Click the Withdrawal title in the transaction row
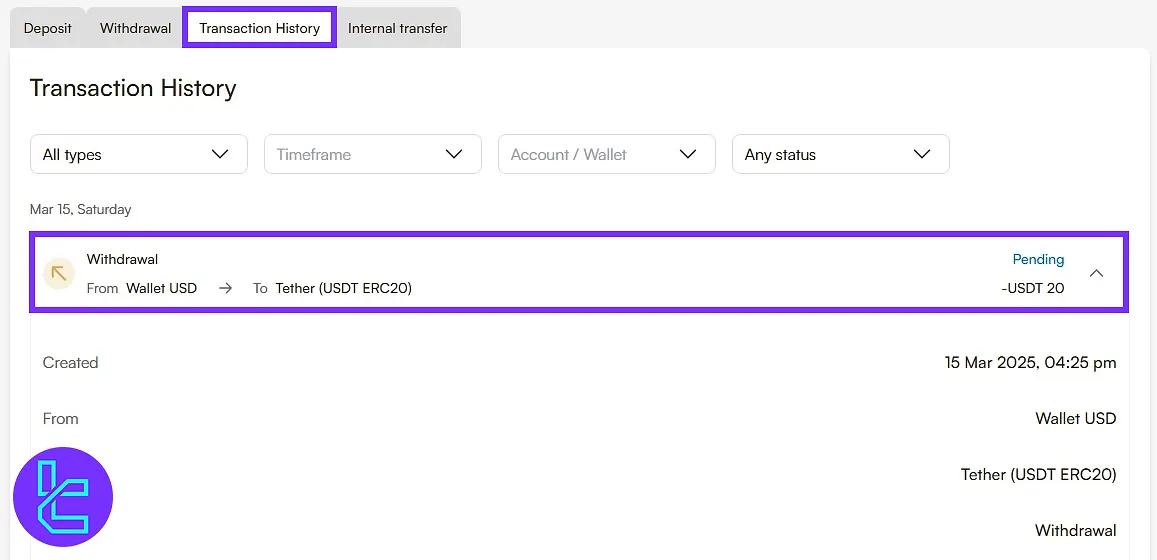The width and height of the screenshot is (1157, 560). click(x=122, y=260)
